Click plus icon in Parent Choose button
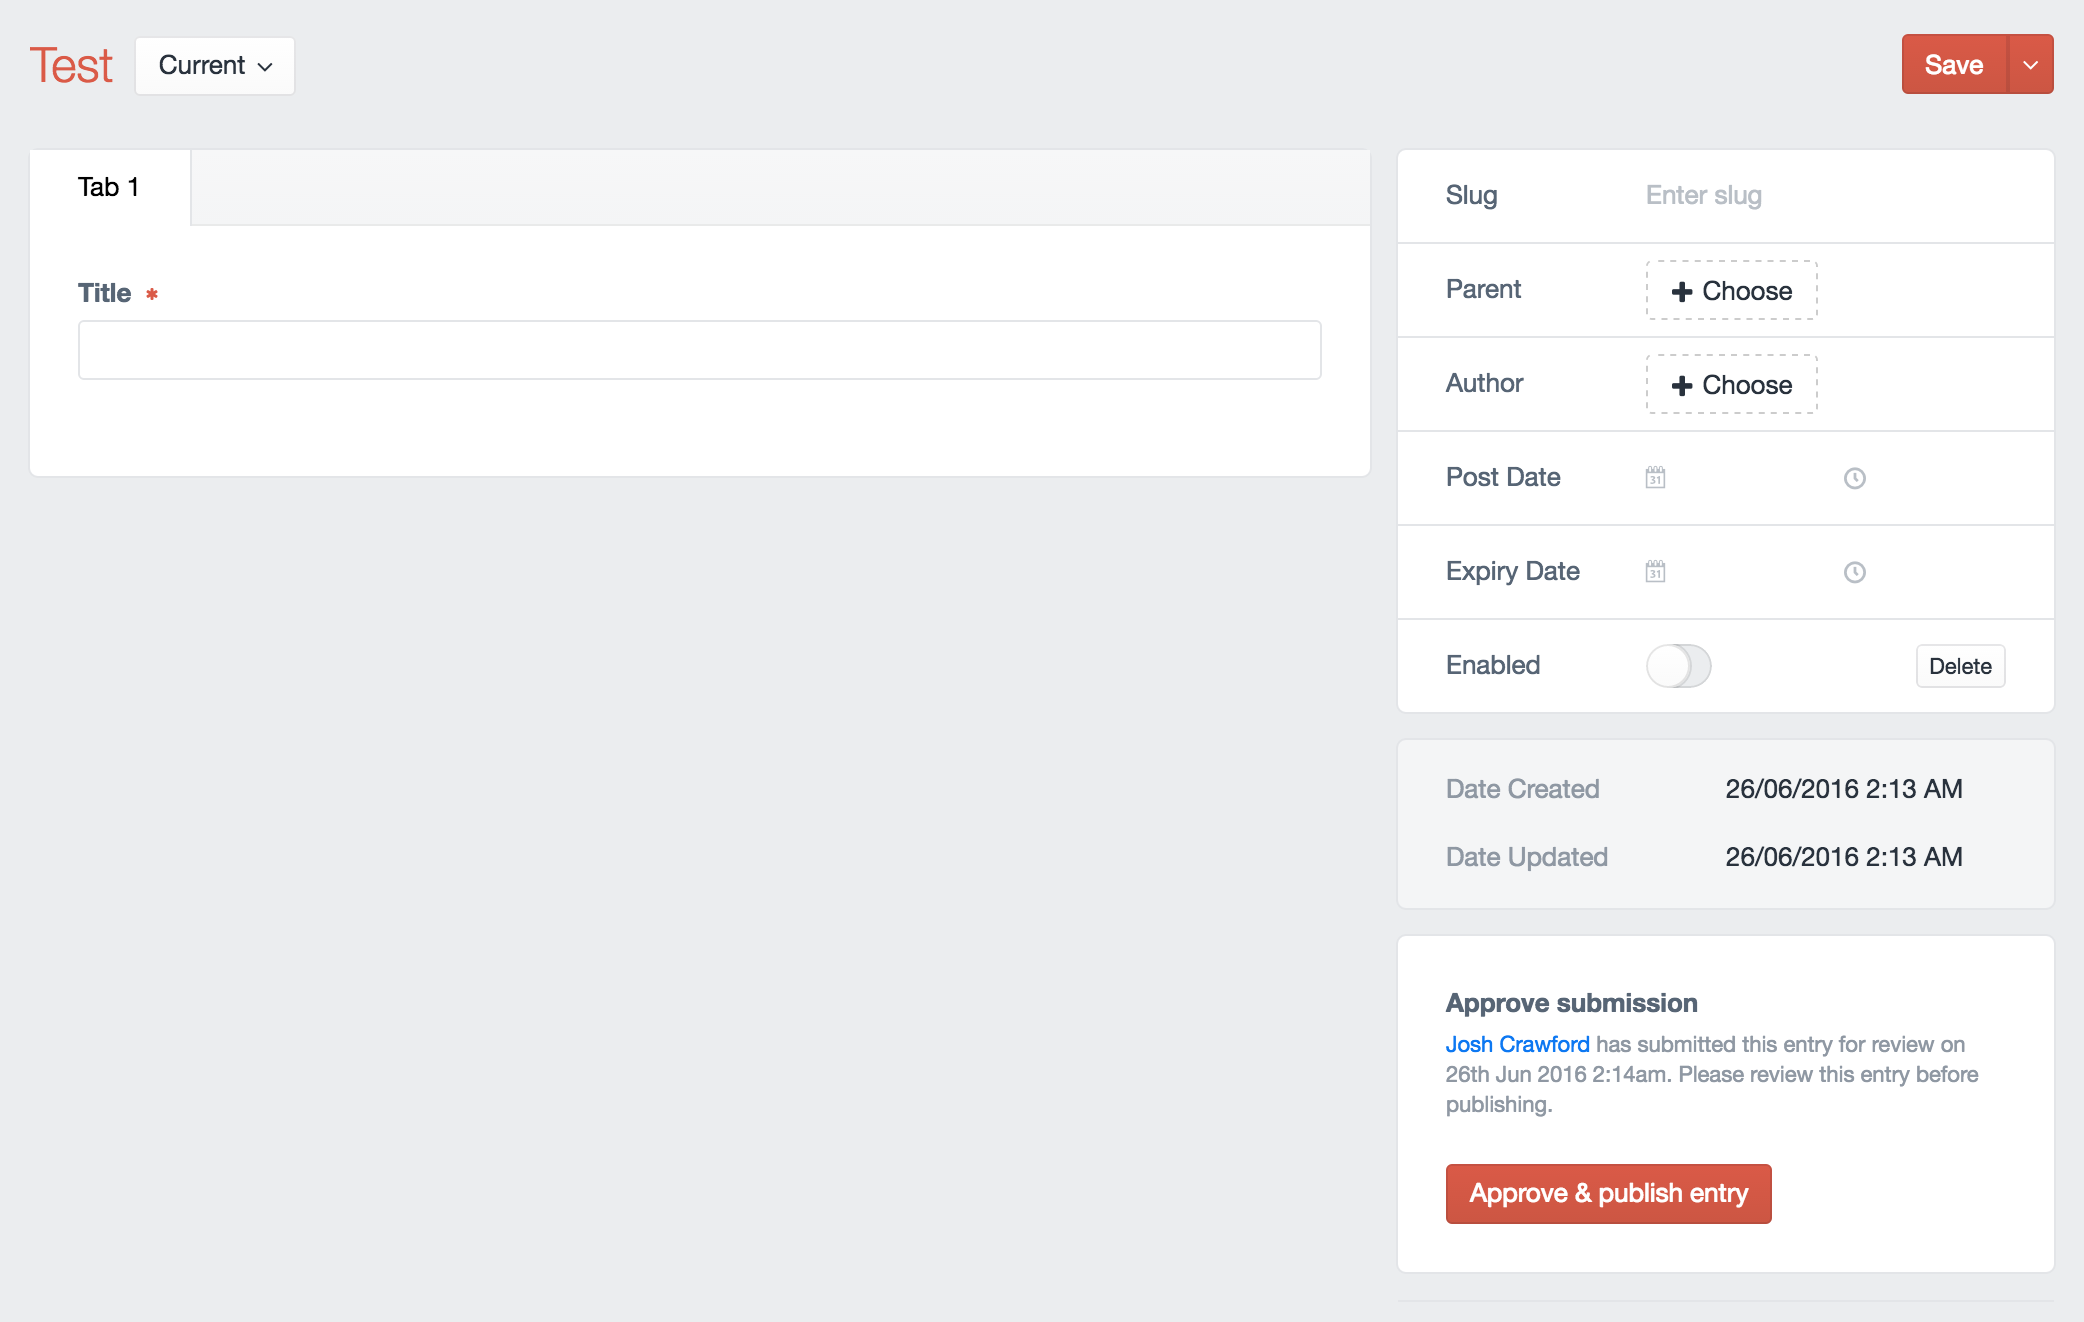The height and width of the screenshot is (1322, 2084). pyautogui.click(x=1682, y=291)
